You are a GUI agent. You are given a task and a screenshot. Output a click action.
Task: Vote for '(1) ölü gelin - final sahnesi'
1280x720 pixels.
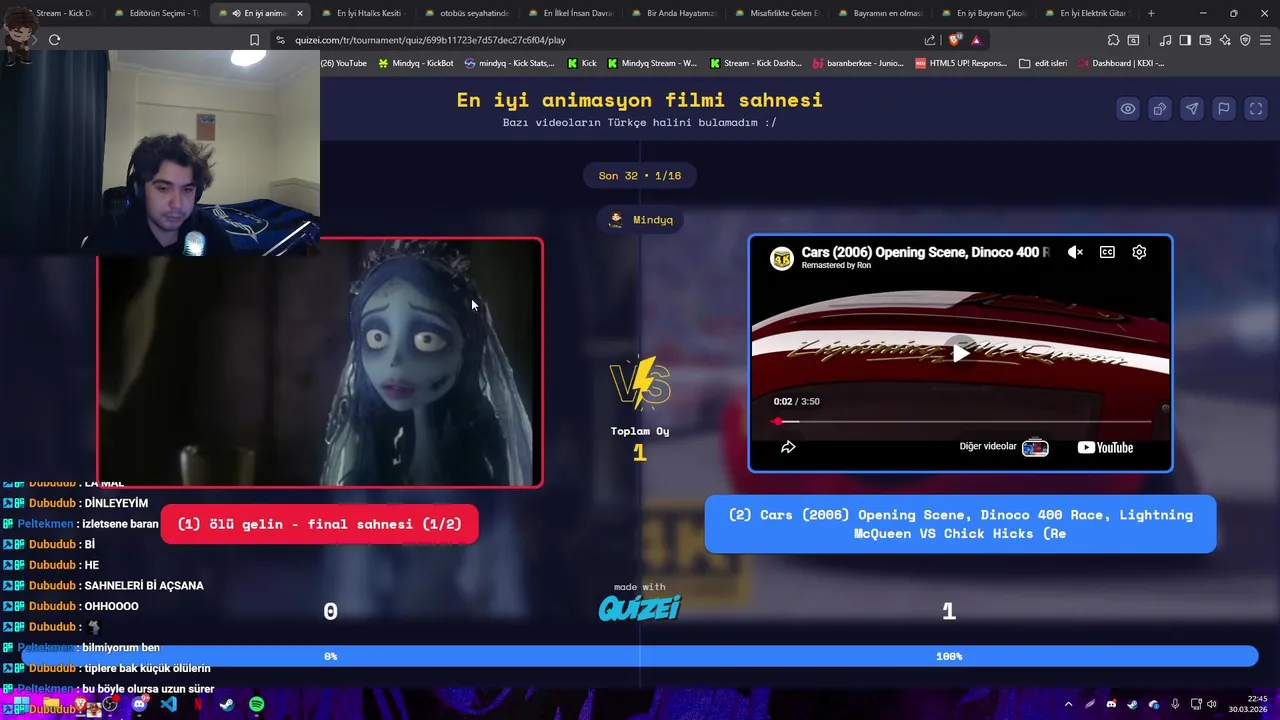319,524
